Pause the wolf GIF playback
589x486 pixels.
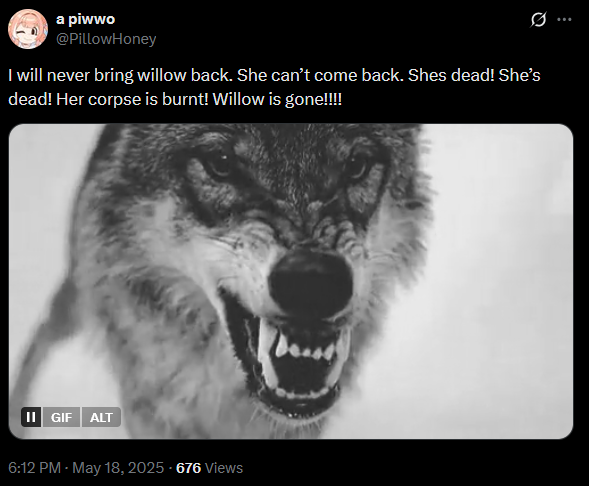coord(31,417)
